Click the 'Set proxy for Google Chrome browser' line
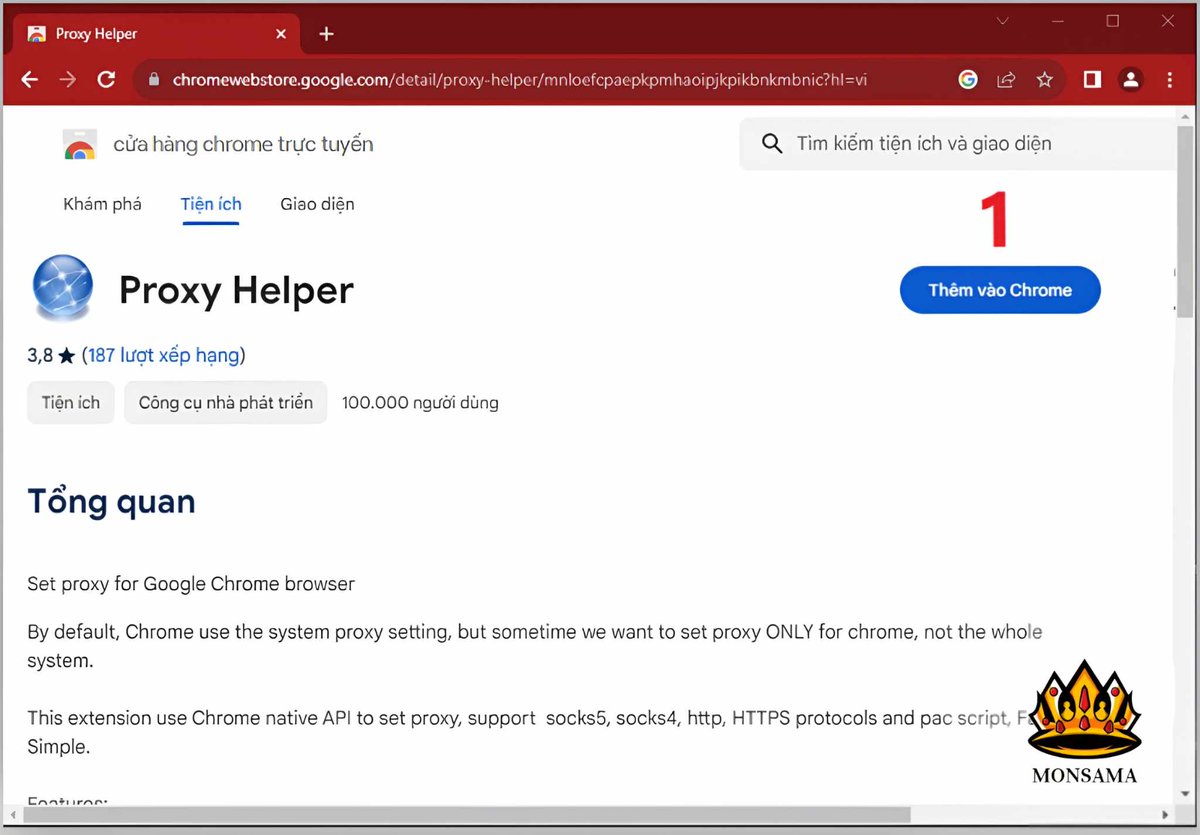The image size is (1200, 835). coord(191,583)
